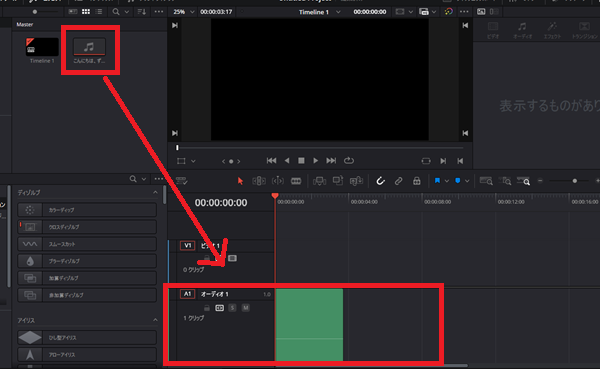Image resolution: width=600 pixels, height=369 pixels.
Task: Open media pool search filter dropdown
Action: click(x=127, y=12)
